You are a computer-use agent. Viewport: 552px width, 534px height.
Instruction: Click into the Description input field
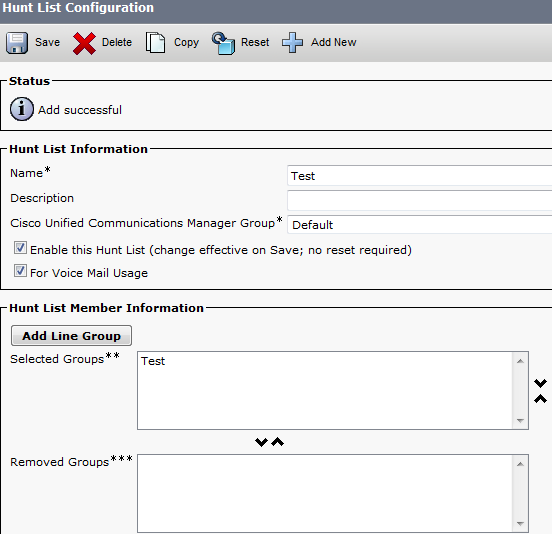tap(420, 200)
